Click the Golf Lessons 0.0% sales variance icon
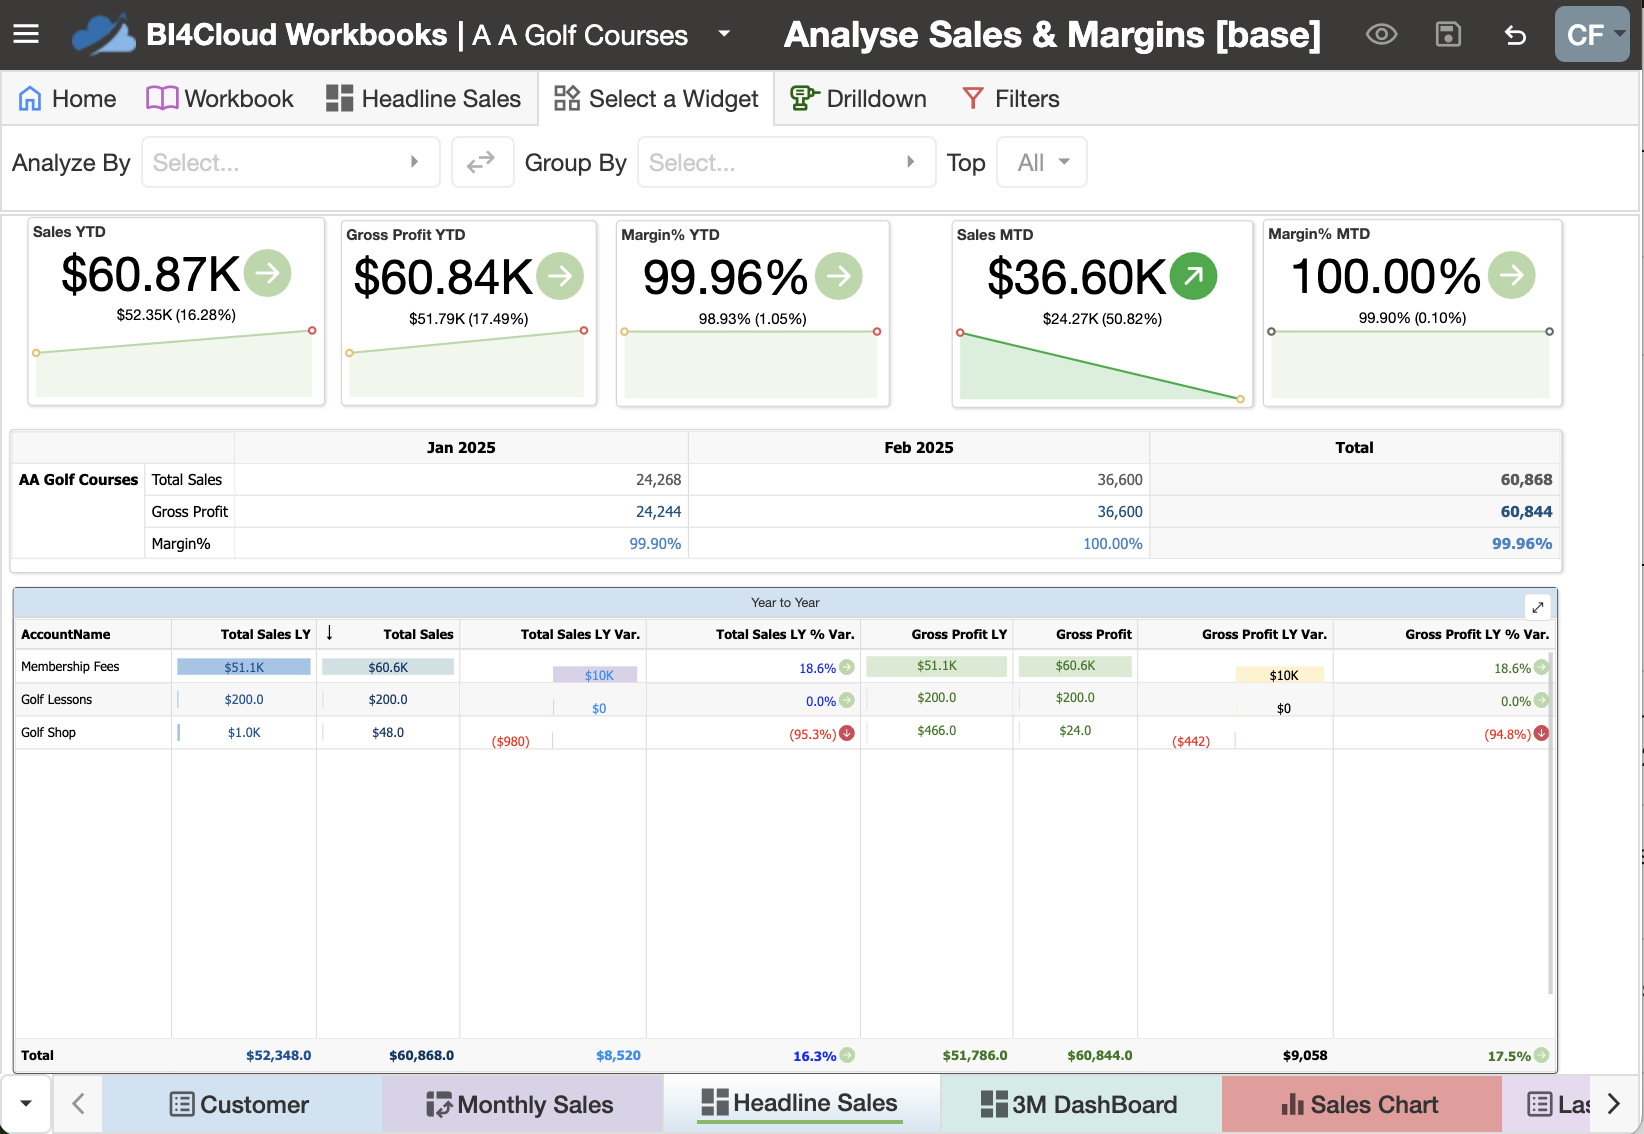Viewport: 1644px width, 1134px height. (x=847, y=700)
